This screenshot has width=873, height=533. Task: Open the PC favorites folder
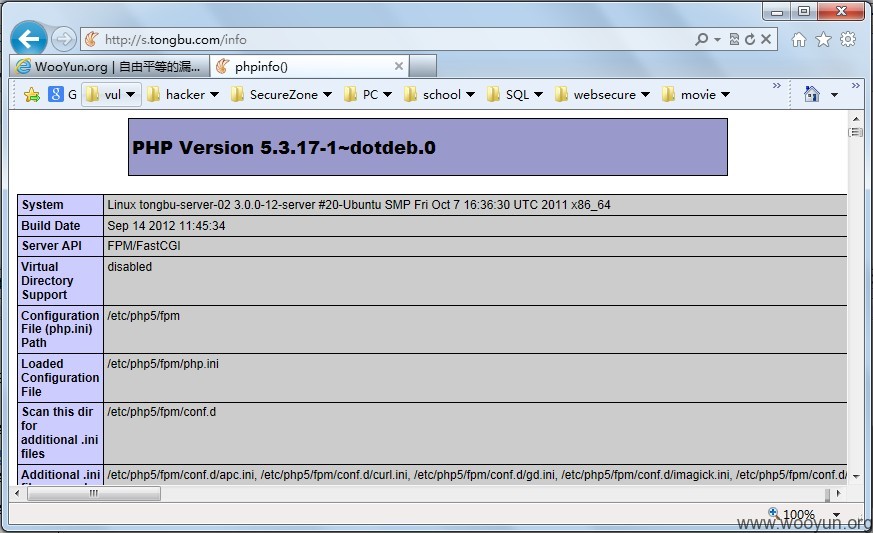coord(367,95)
